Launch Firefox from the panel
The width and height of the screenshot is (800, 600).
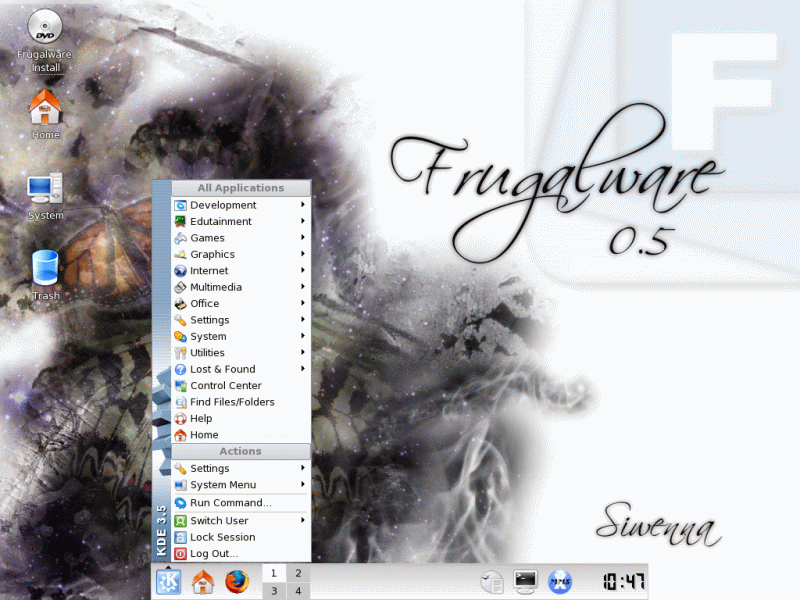(x=237, y=582)
